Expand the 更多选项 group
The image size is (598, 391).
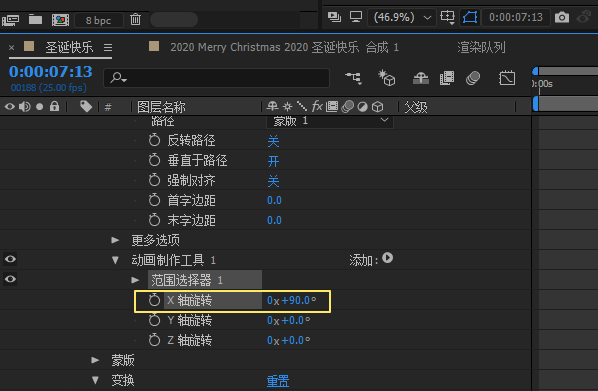point(115,240)
